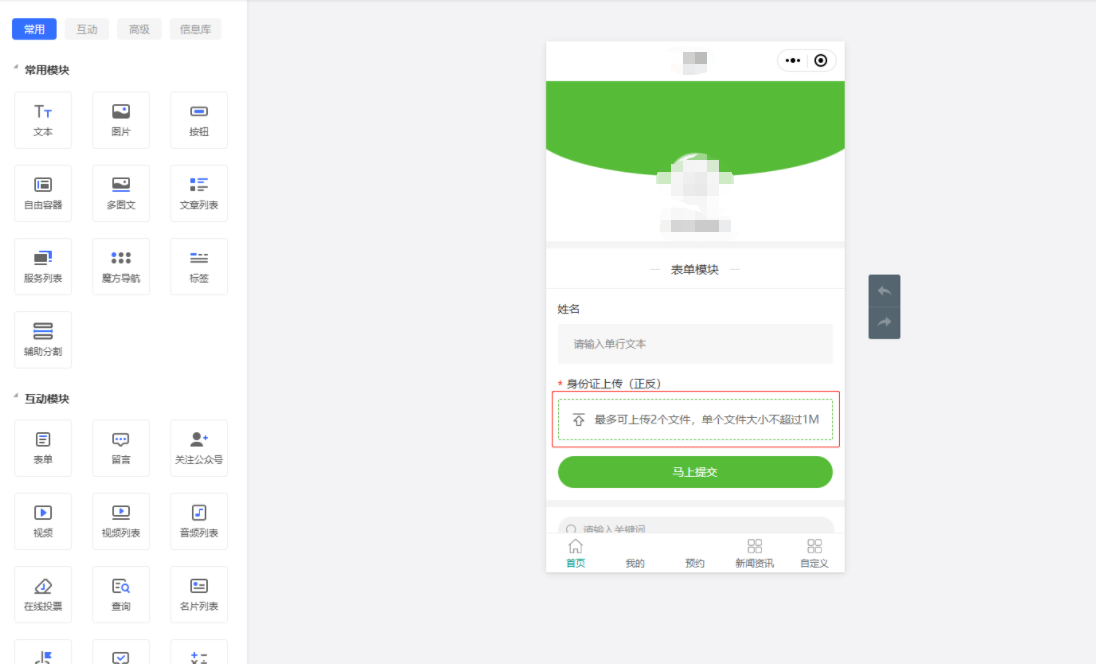This screenshot has height=664, width=1096.
Task: Select the 查询 module
Action: coord(121,595)
